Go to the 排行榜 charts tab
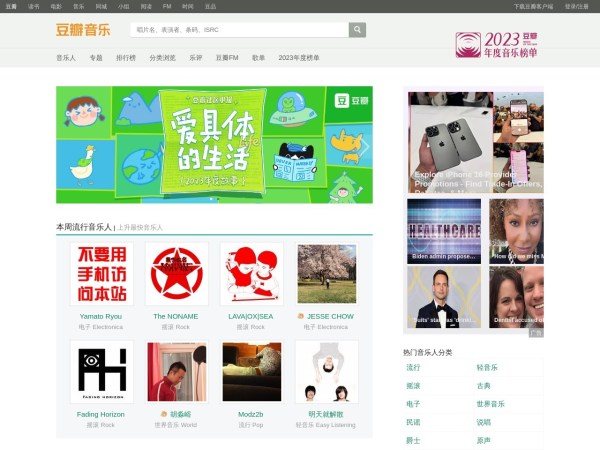 pyautogui.click(x=126, y=58)
